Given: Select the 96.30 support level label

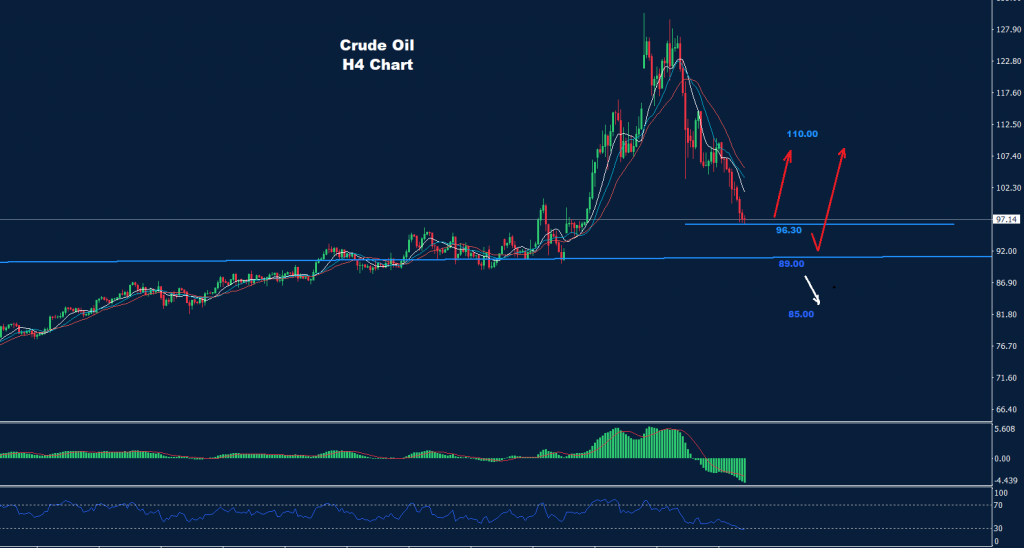Looking at the screenshot, I should coord(790,230).
